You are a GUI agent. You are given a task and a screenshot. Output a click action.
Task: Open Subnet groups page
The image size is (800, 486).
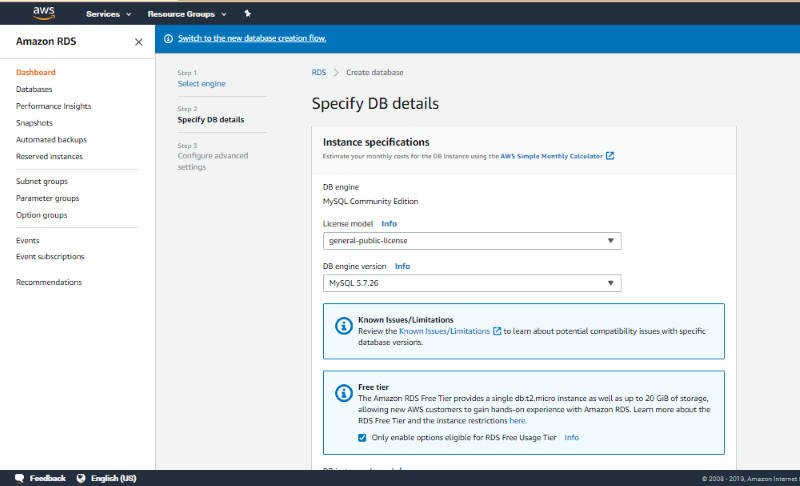point(42,181)
